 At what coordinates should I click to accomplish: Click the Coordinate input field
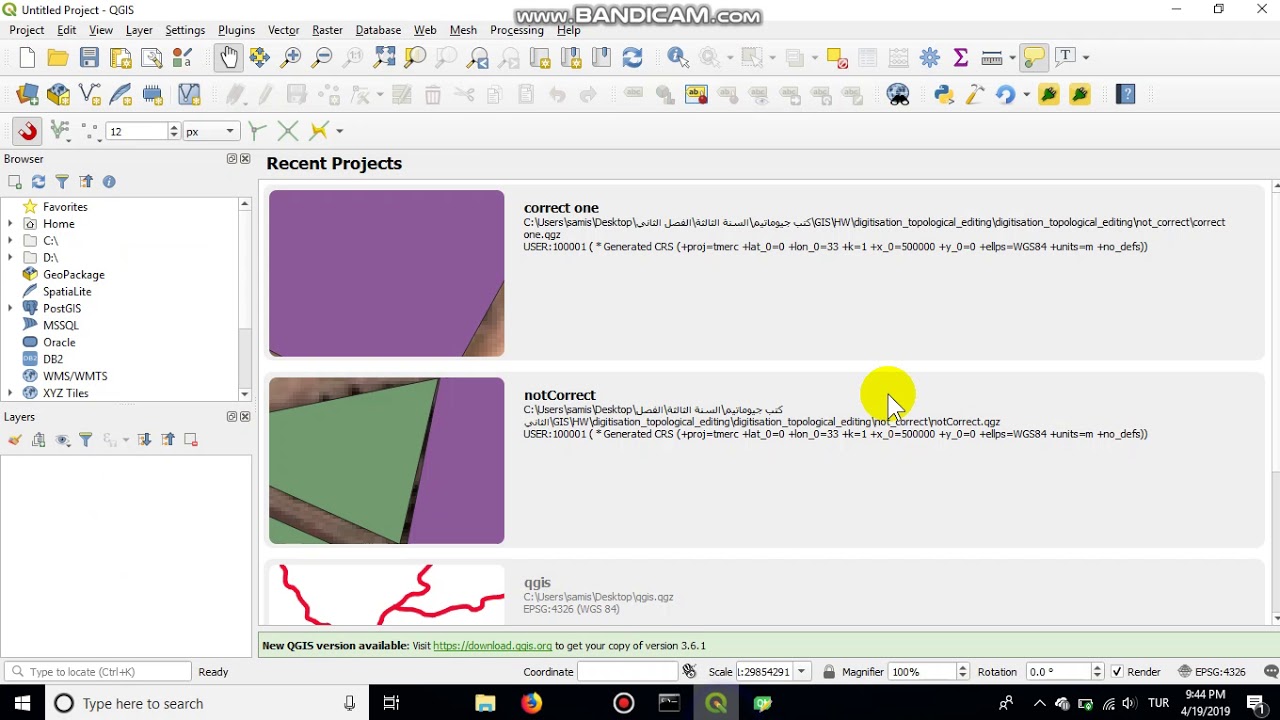627,672
